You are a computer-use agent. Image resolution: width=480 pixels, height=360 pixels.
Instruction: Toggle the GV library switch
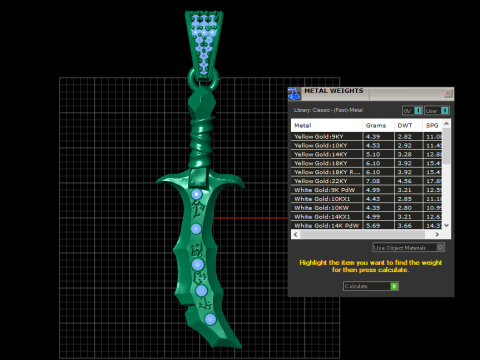[412, 110]
